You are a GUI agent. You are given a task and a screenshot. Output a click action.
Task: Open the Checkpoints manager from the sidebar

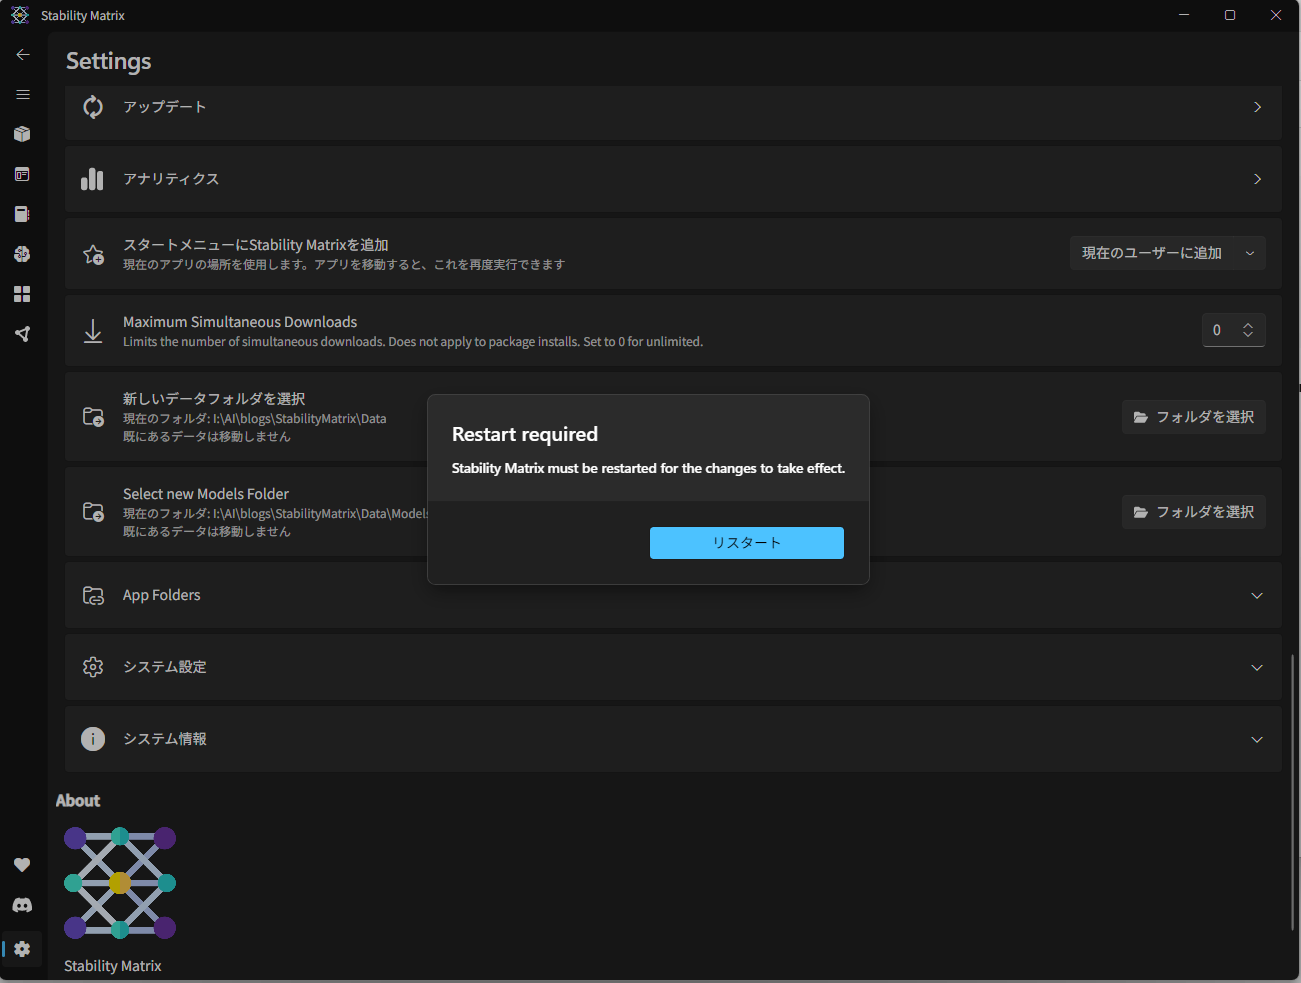point(22,214)
